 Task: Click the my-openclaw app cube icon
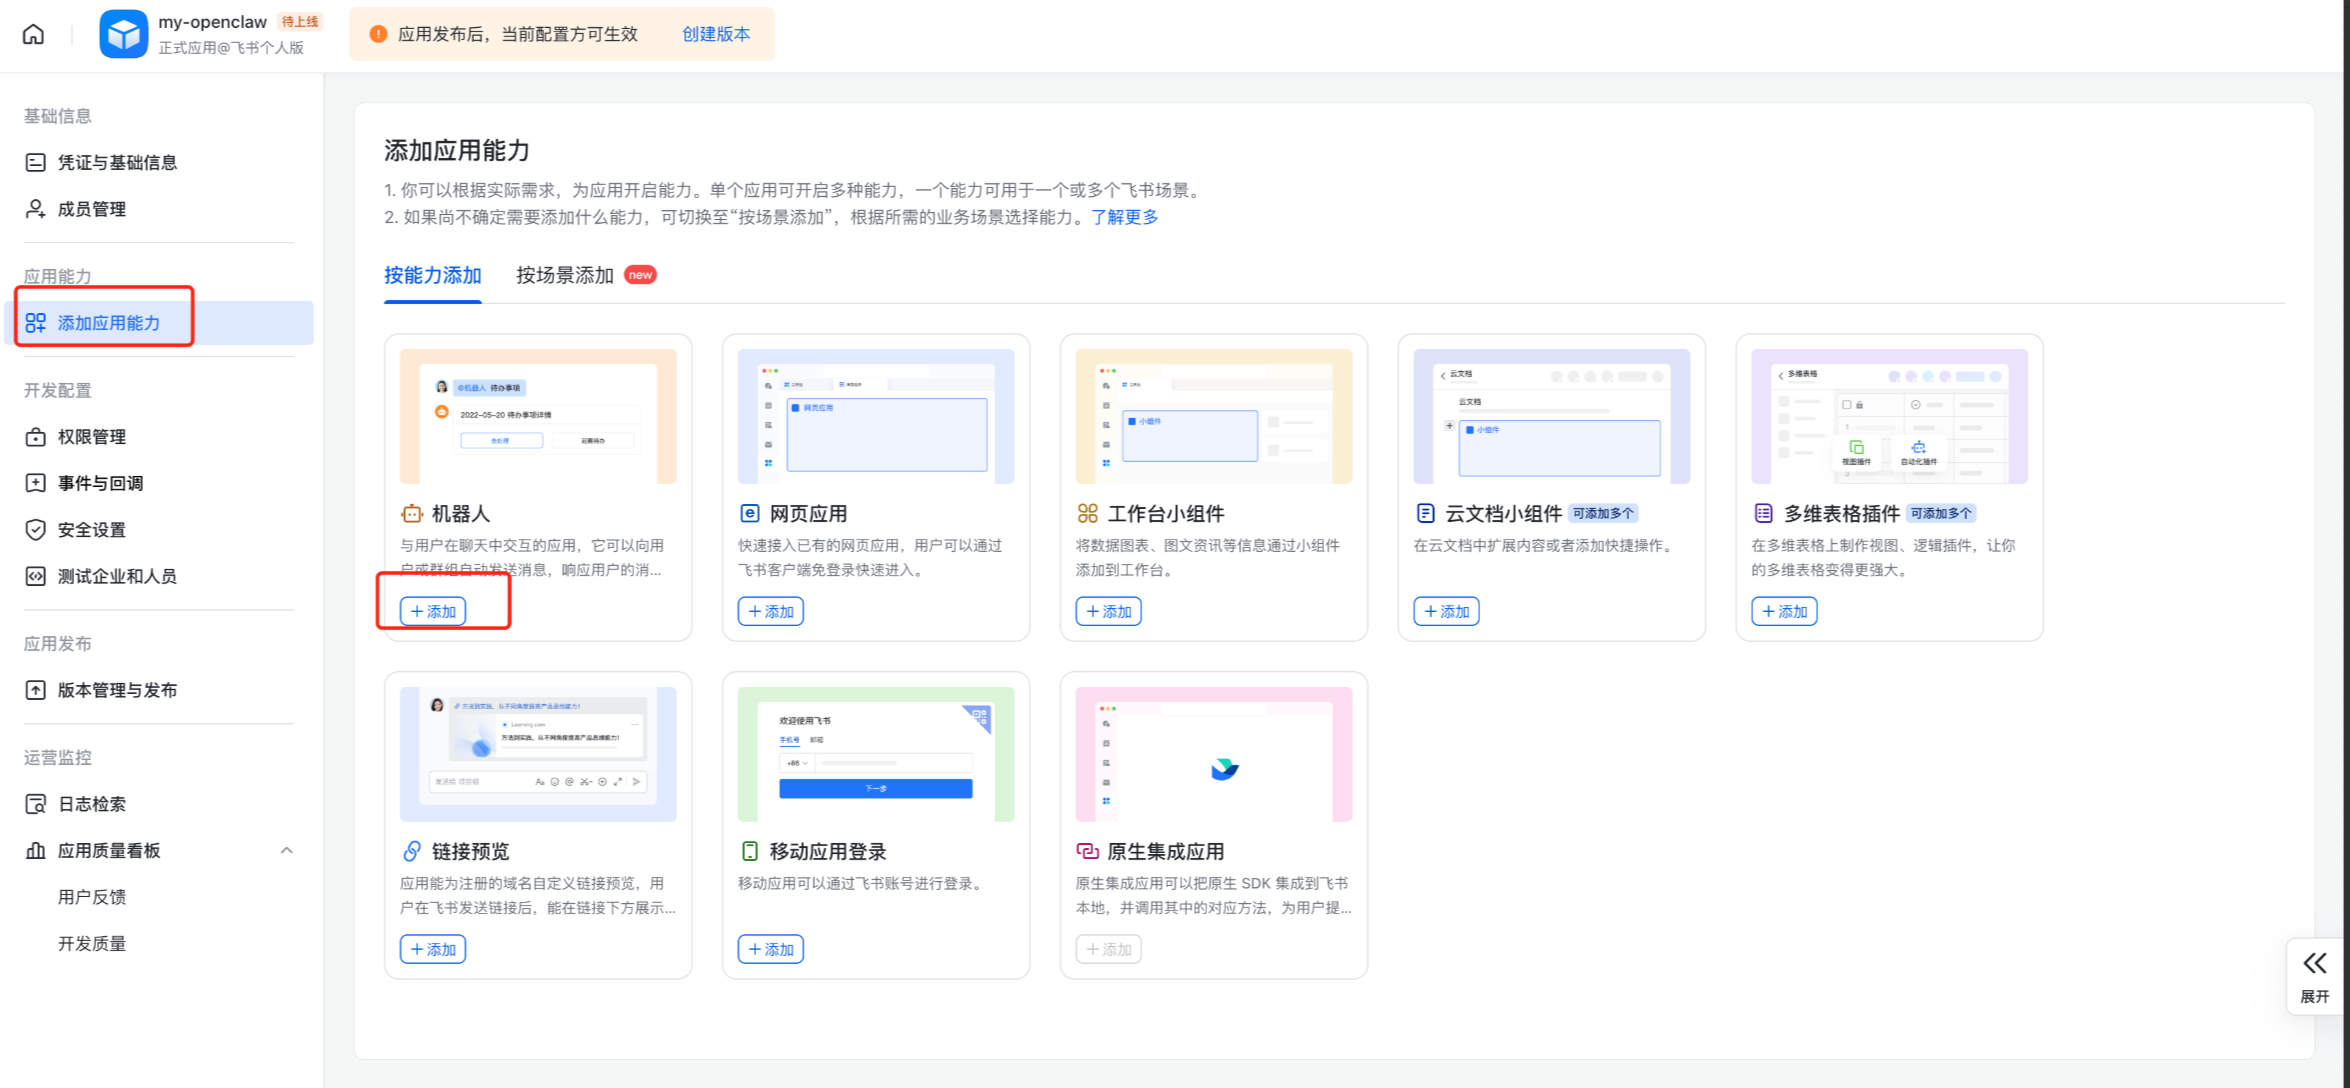click(123, 34)
